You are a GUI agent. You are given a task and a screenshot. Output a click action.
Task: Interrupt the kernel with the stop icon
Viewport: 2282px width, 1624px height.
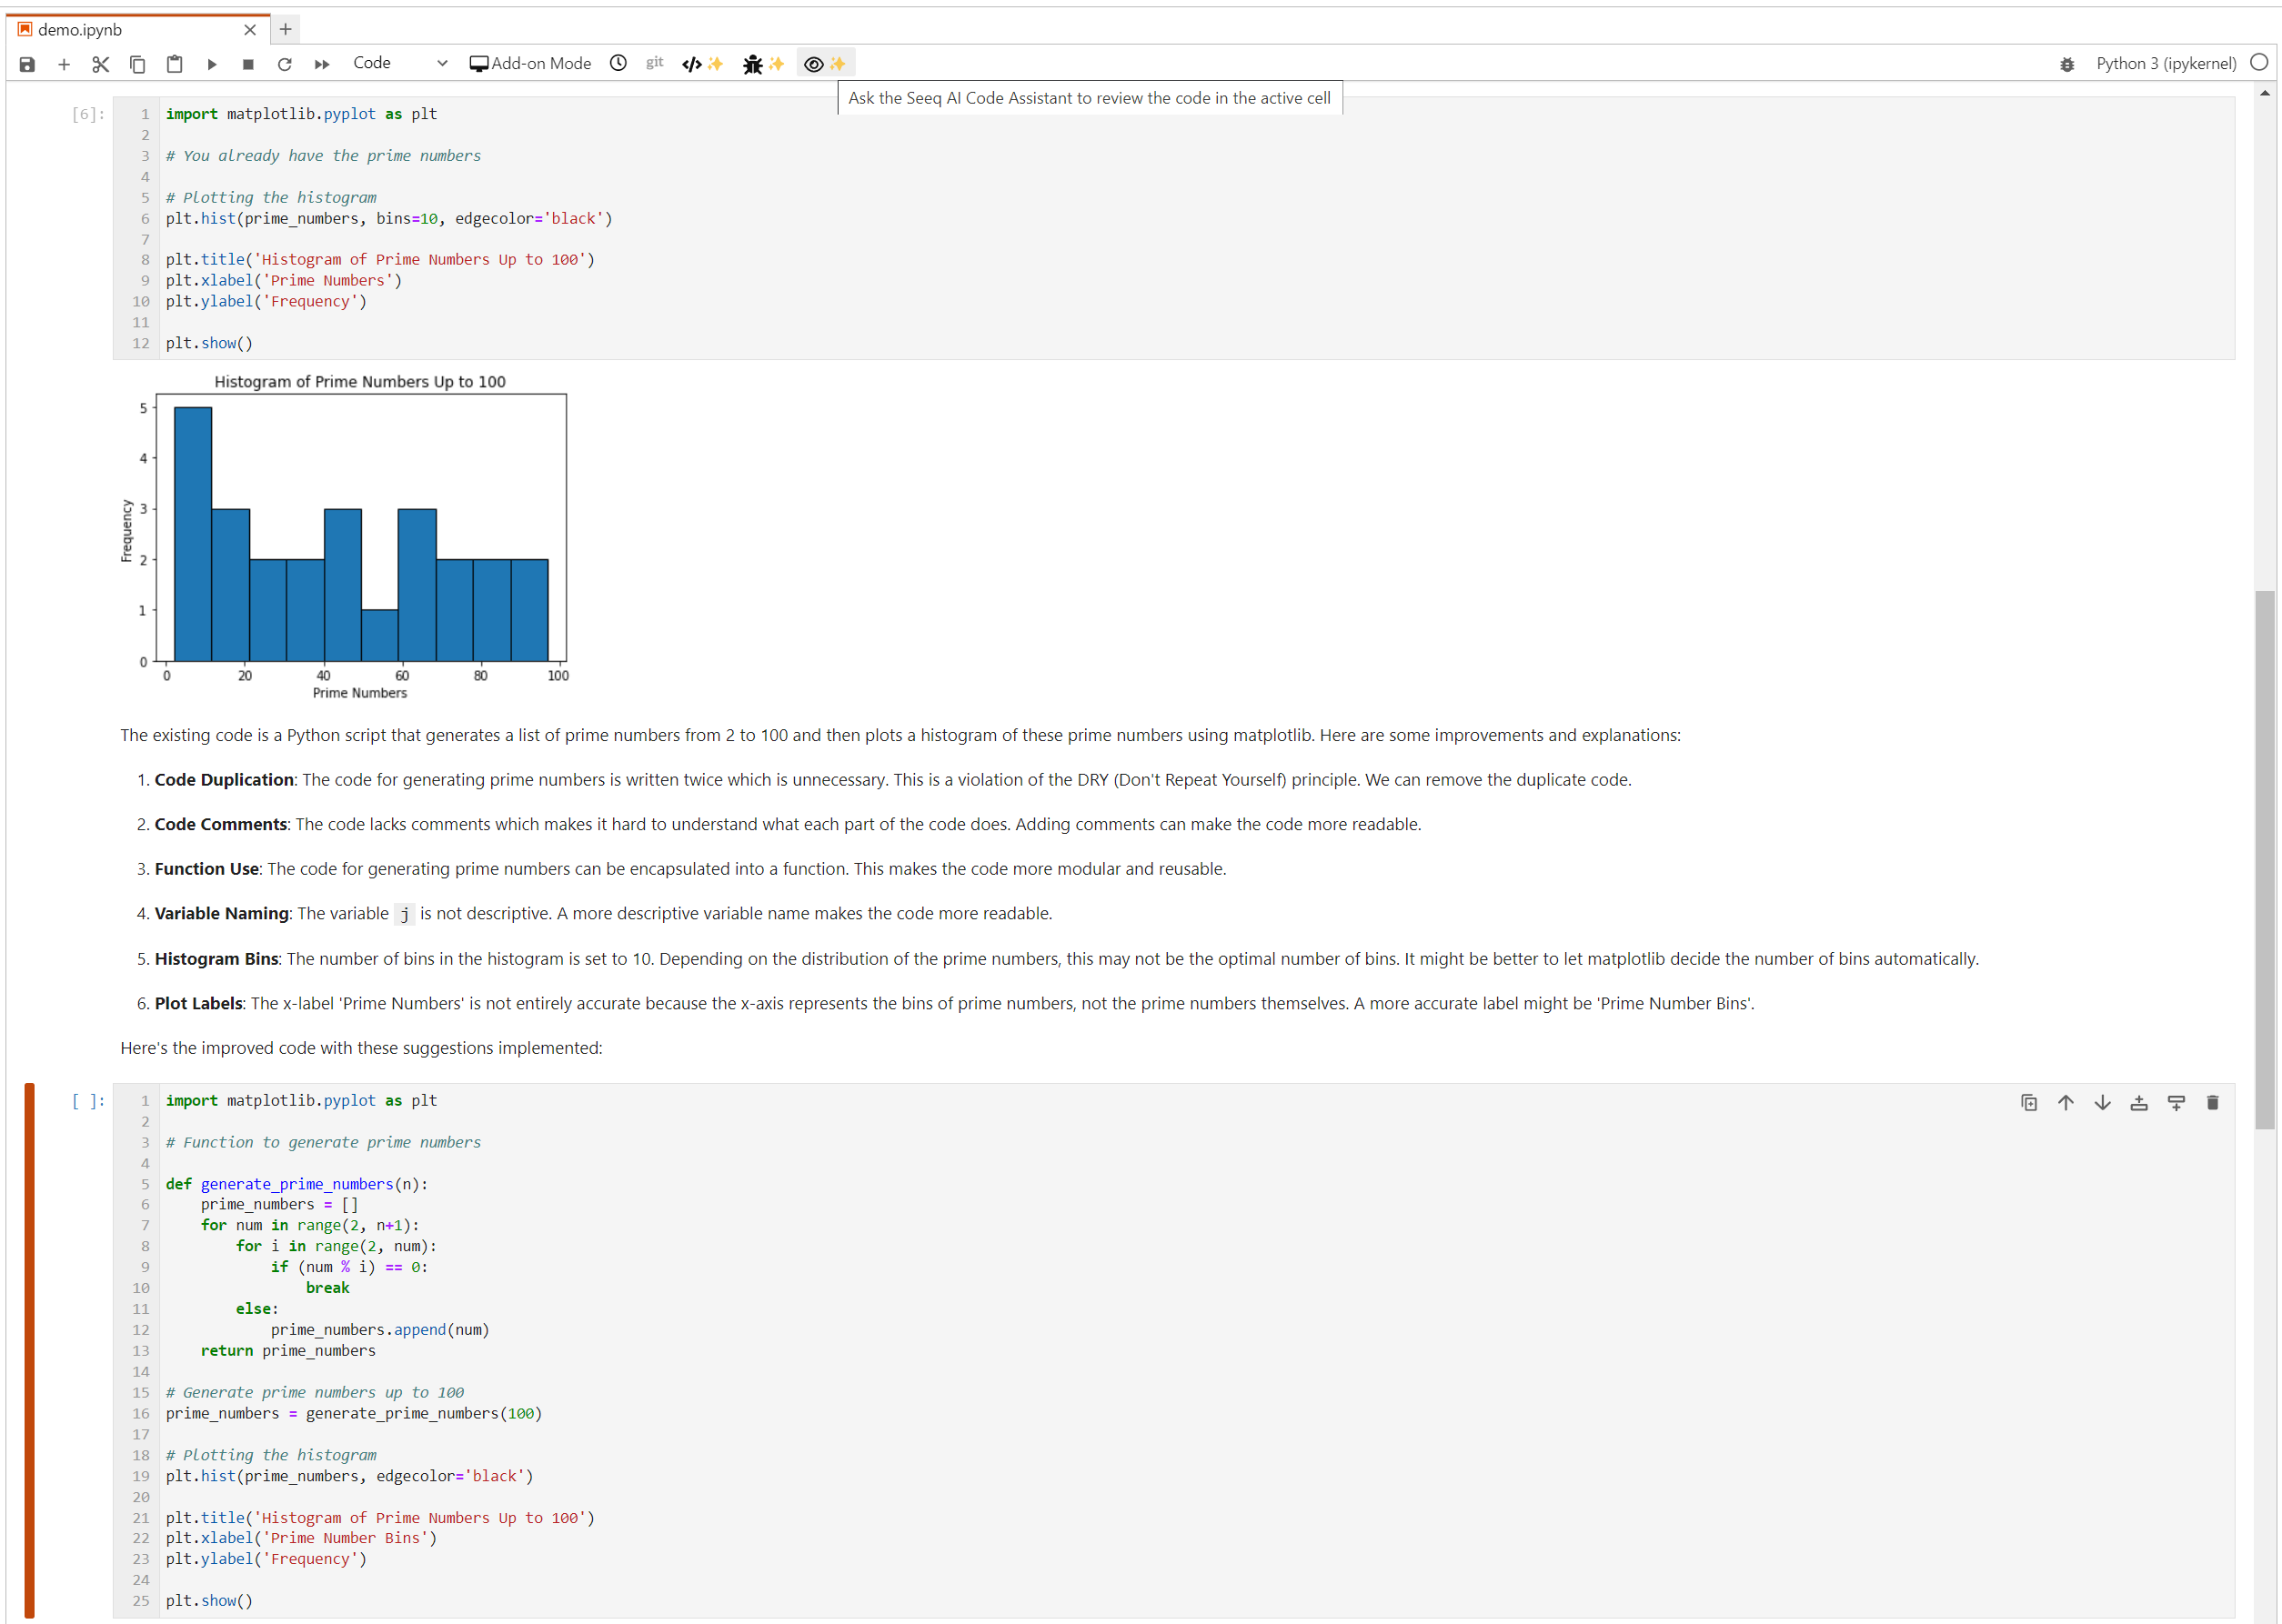248,64
